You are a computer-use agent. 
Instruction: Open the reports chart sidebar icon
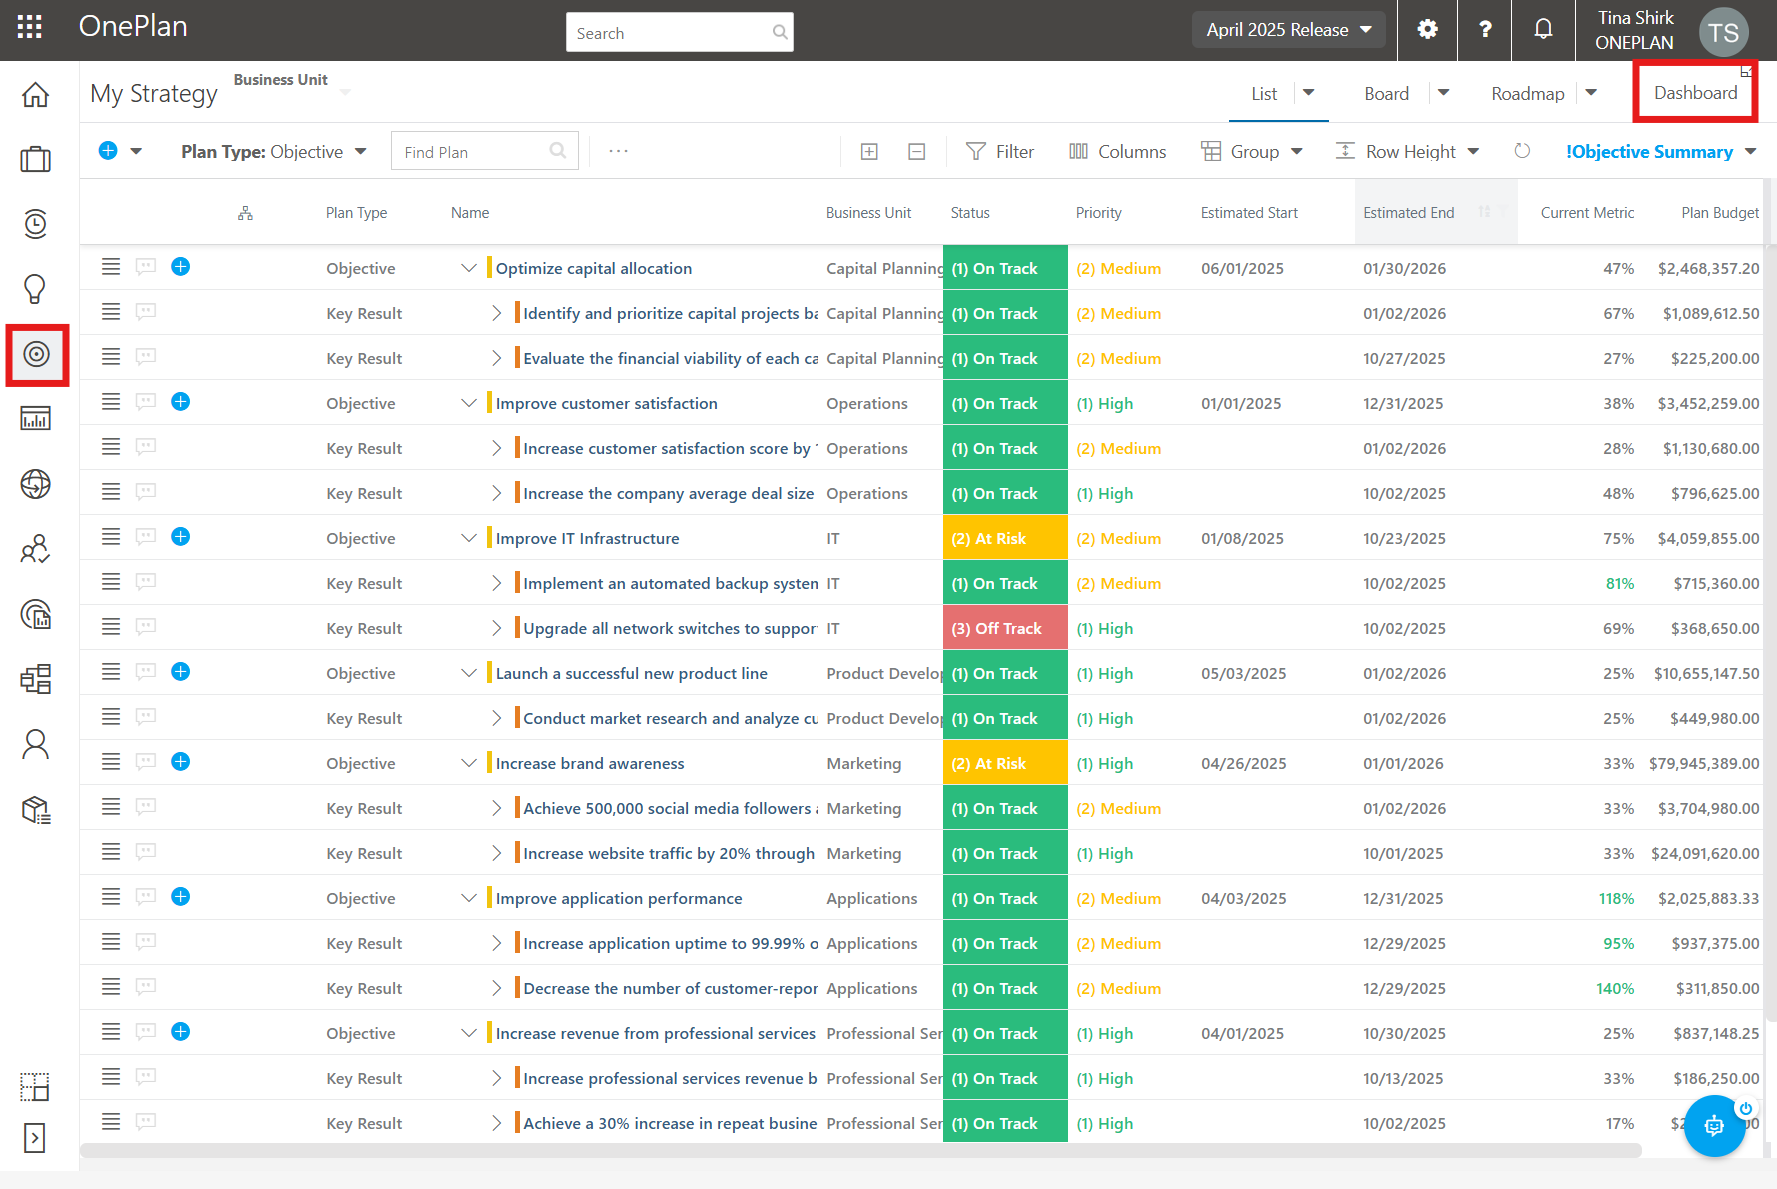pyautogui.click(x=36, y=419)
